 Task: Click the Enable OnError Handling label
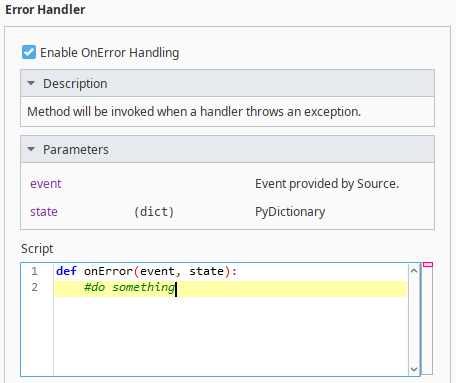110,53
